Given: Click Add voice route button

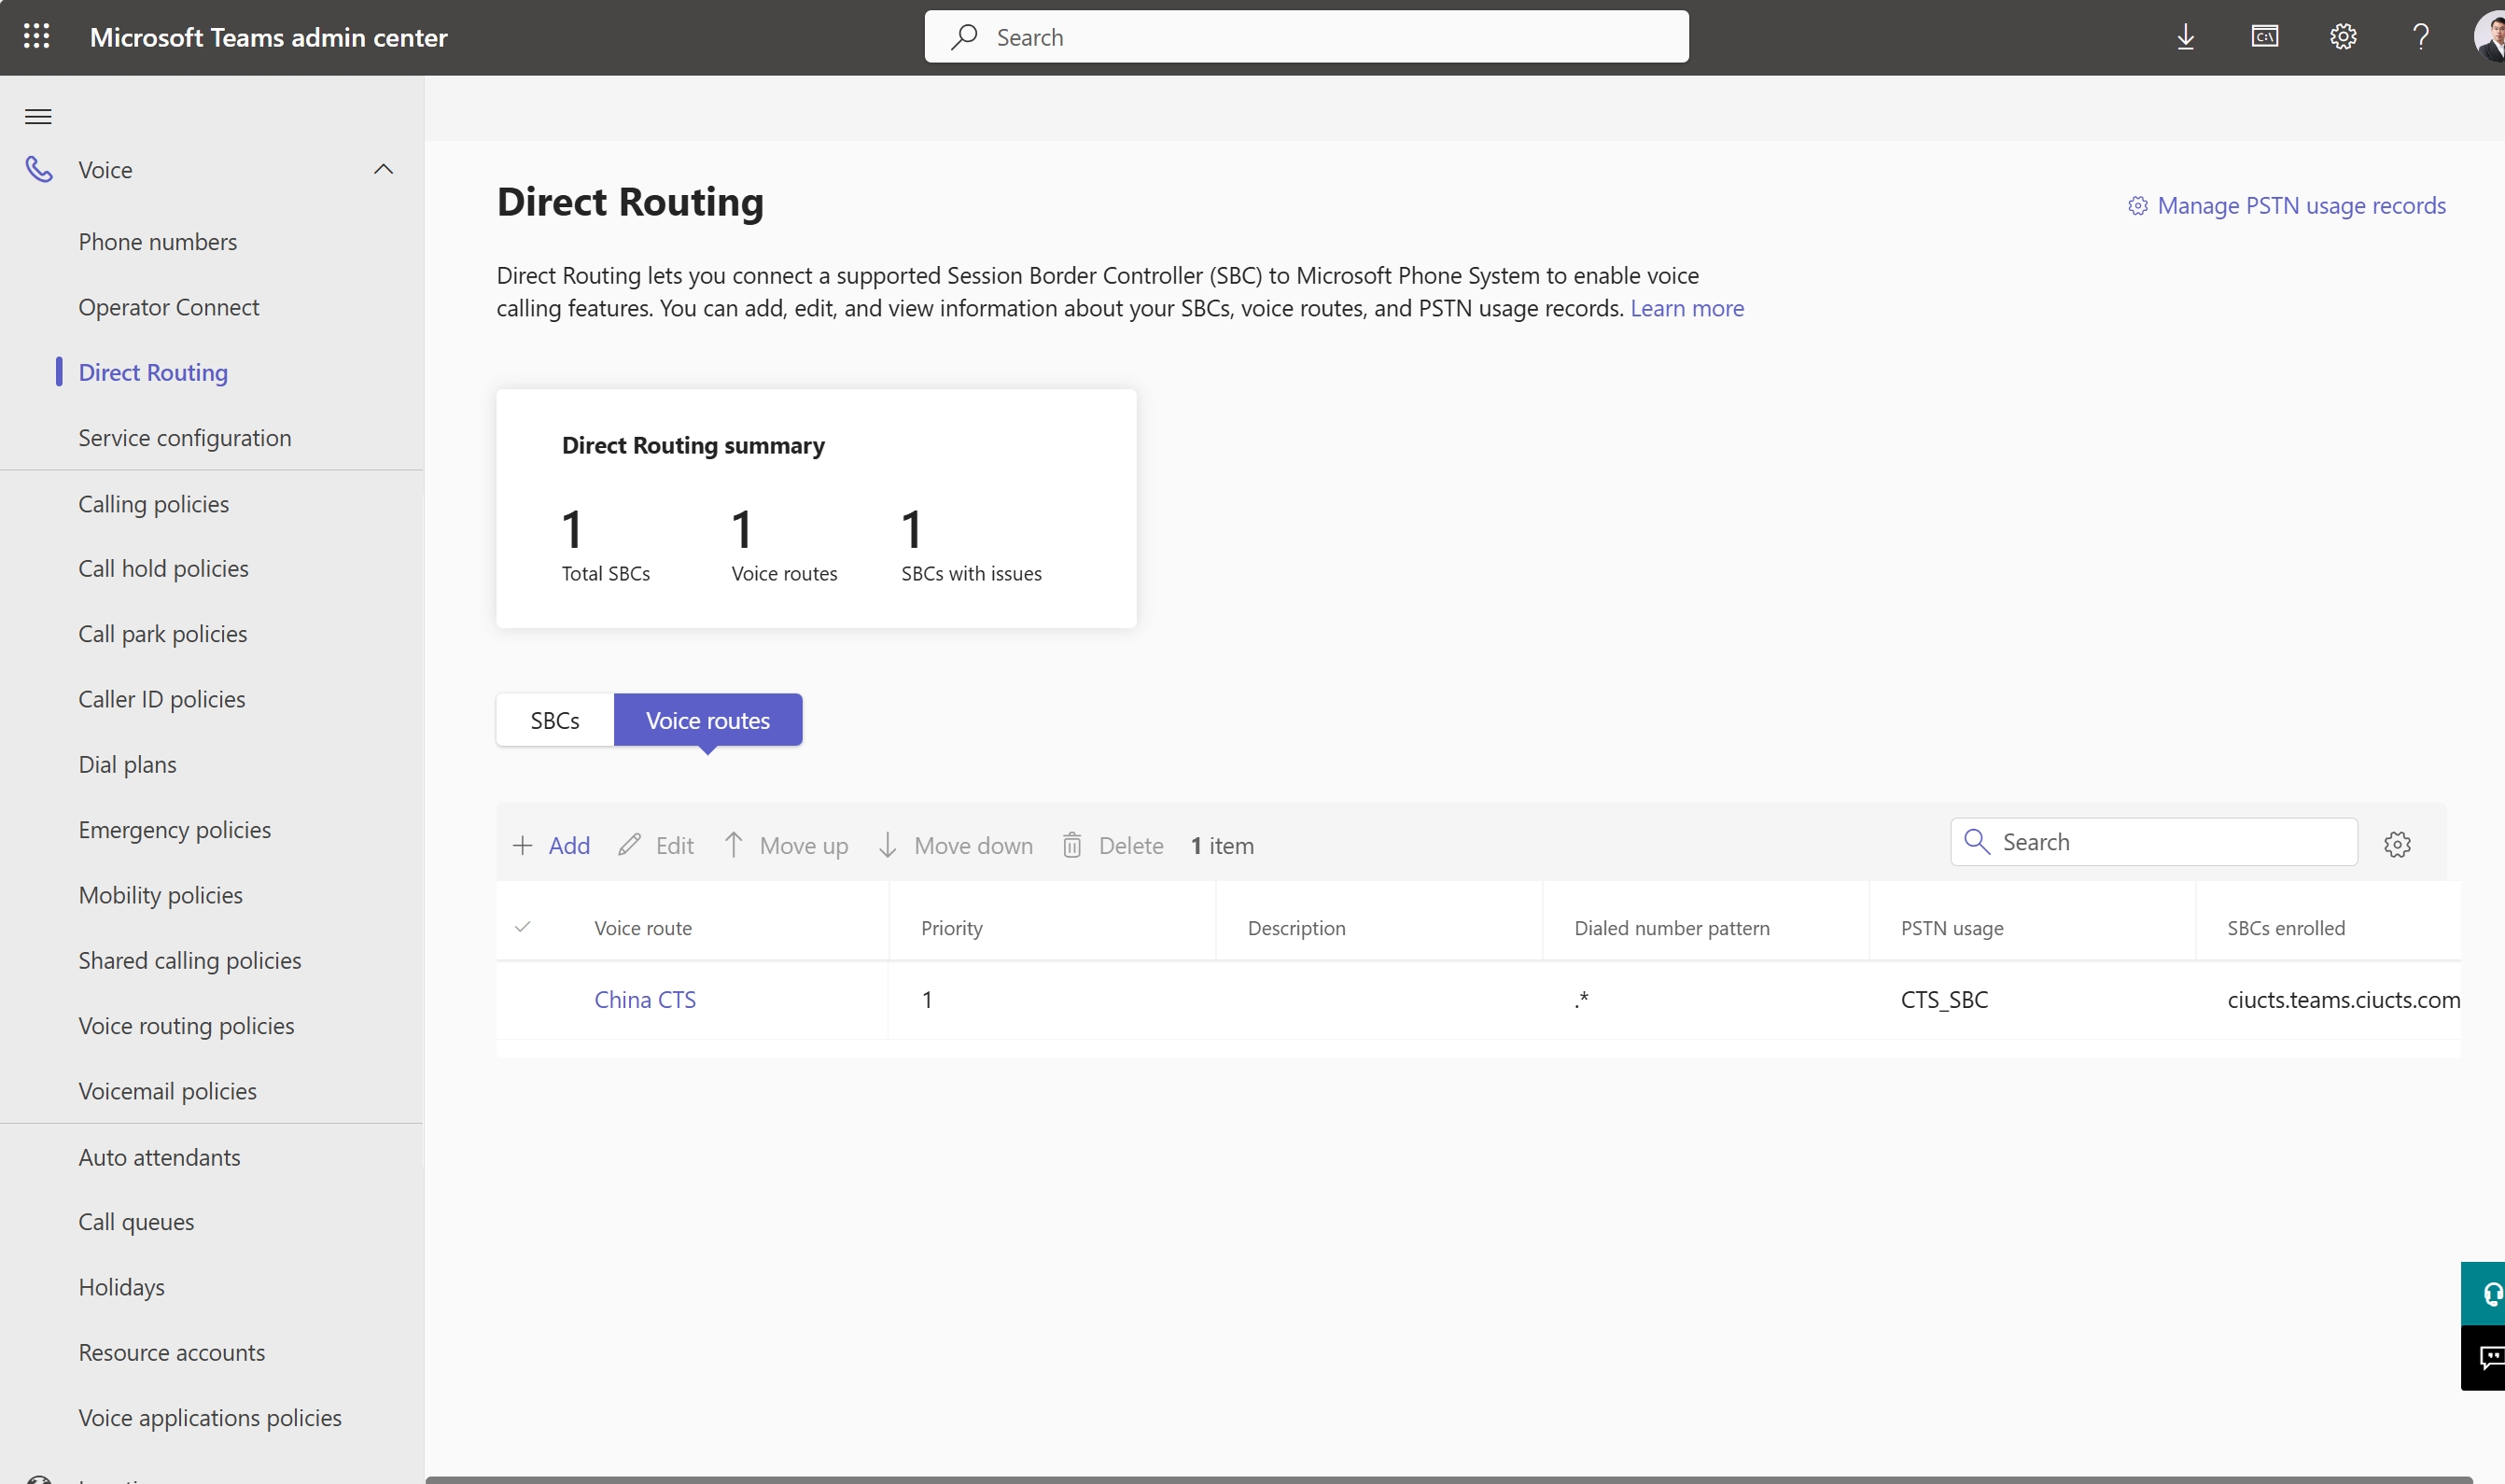Looking at the screenshot, I should (x=551, y=845).
